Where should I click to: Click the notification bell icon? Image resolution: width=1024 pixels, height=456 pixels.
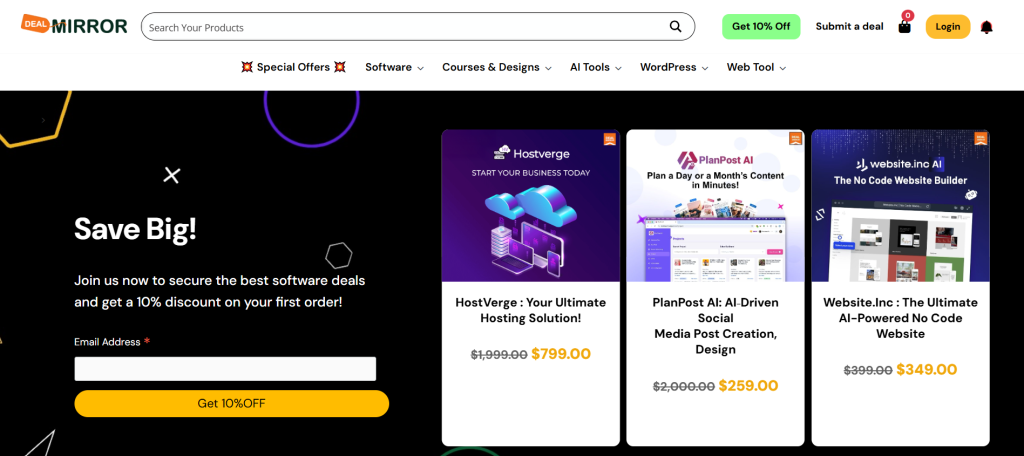tap(986, 27)
